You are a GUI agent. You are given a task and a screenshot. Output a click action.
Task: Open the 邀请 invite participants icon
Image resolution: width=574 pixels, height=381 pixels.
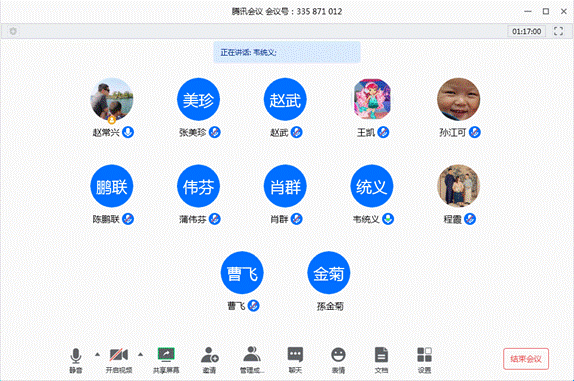tap(209, 355)
